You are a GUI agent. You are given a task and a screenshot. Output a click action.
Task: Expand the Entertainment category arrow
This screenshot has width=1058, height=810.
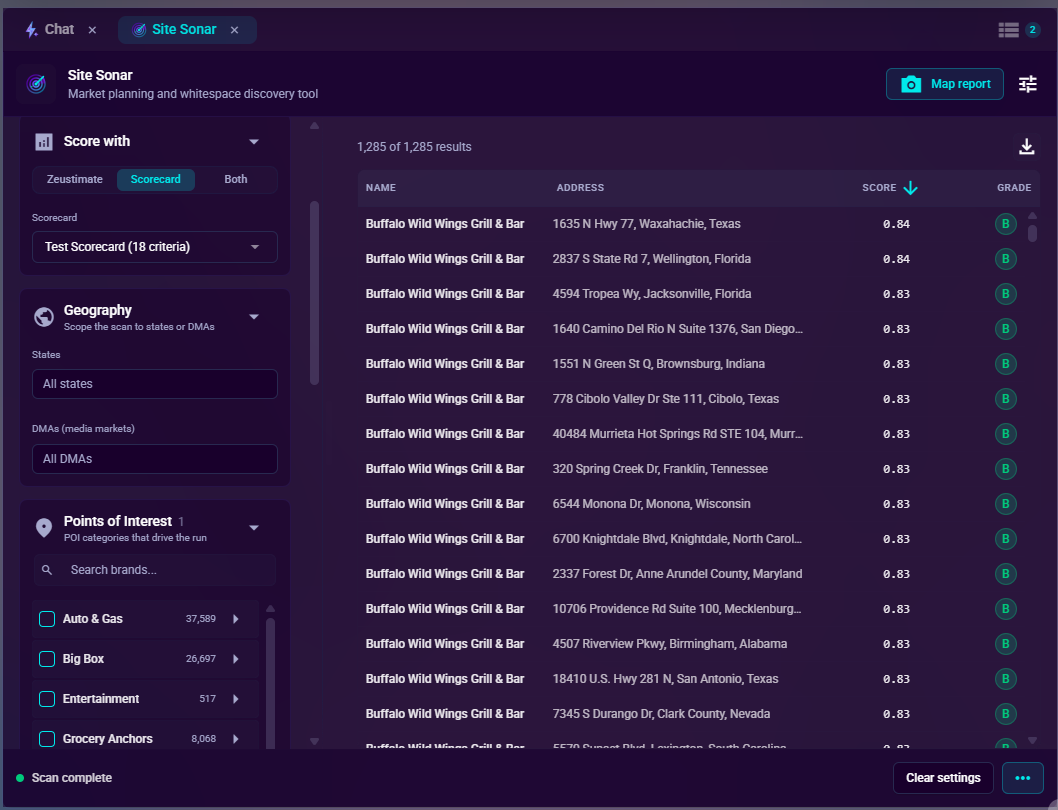point(235,699)
